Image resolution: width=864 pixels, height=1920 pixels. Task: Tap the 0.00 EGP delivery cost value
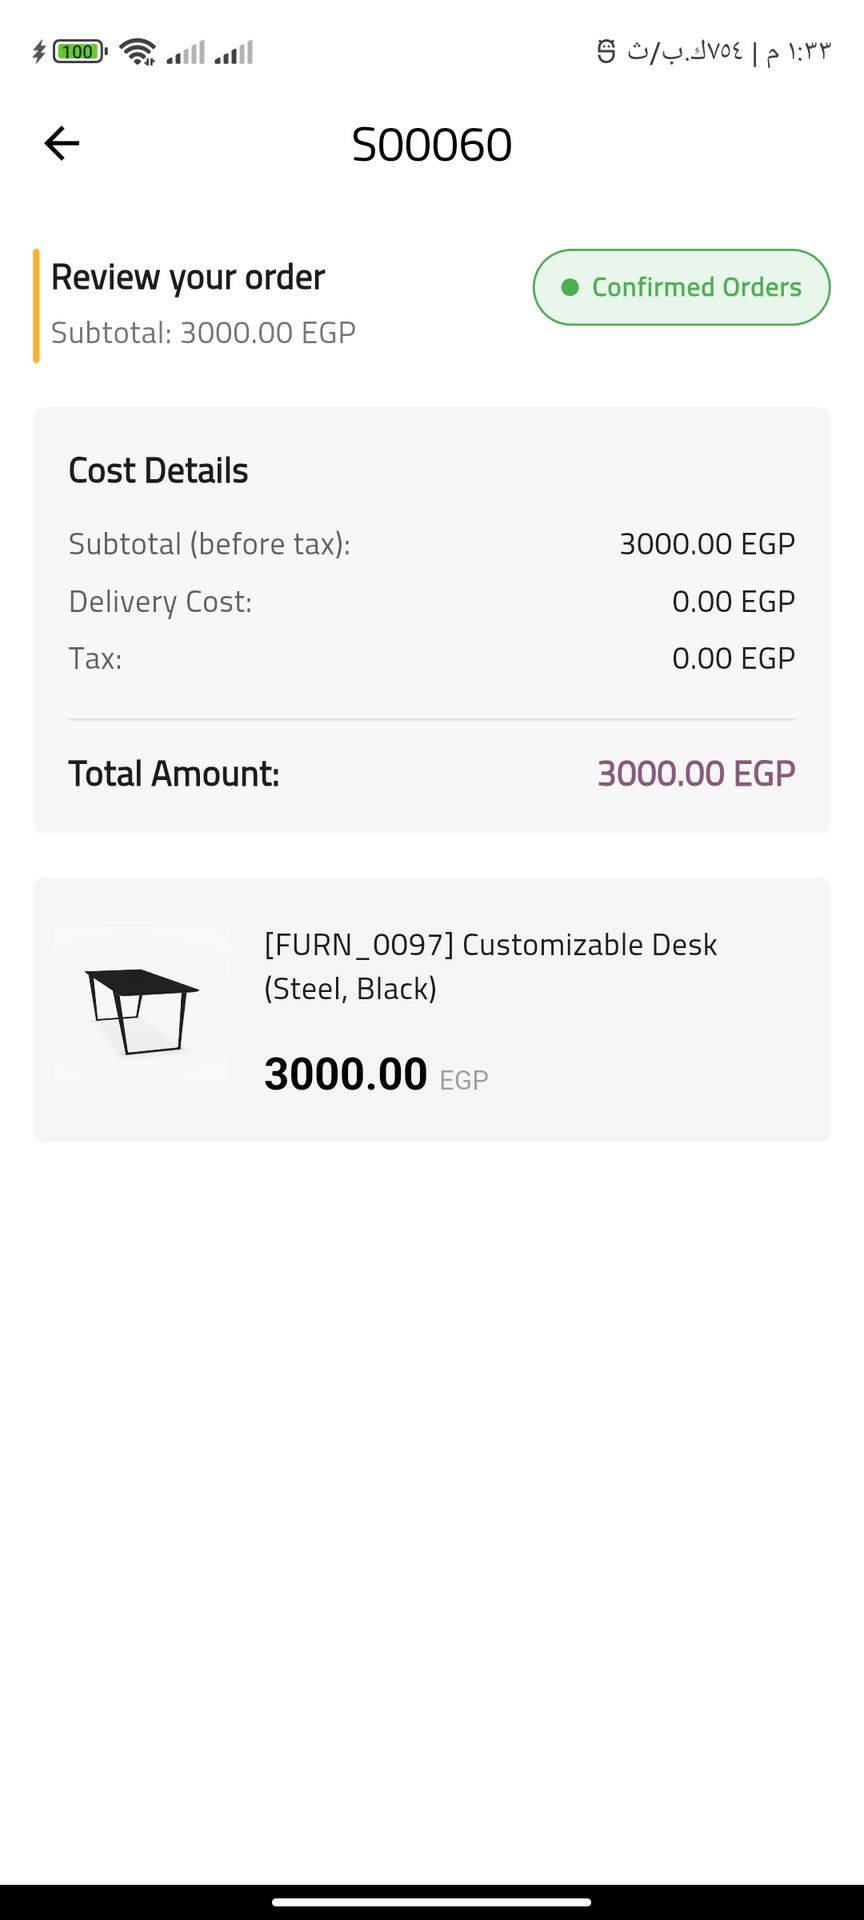(733, 602)
